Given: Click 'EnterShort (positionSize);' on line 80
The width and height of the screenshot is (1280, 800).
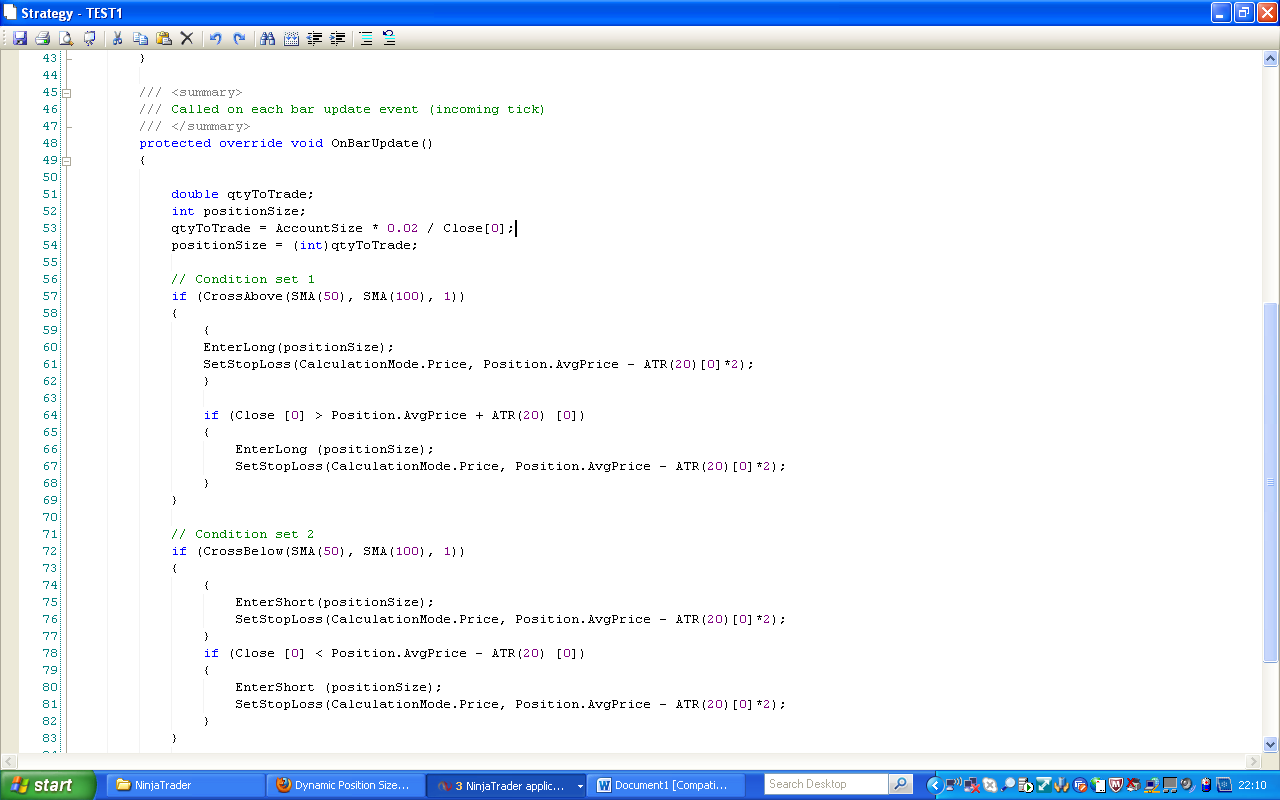Looking at the screenshot, I should pos(339,687).
